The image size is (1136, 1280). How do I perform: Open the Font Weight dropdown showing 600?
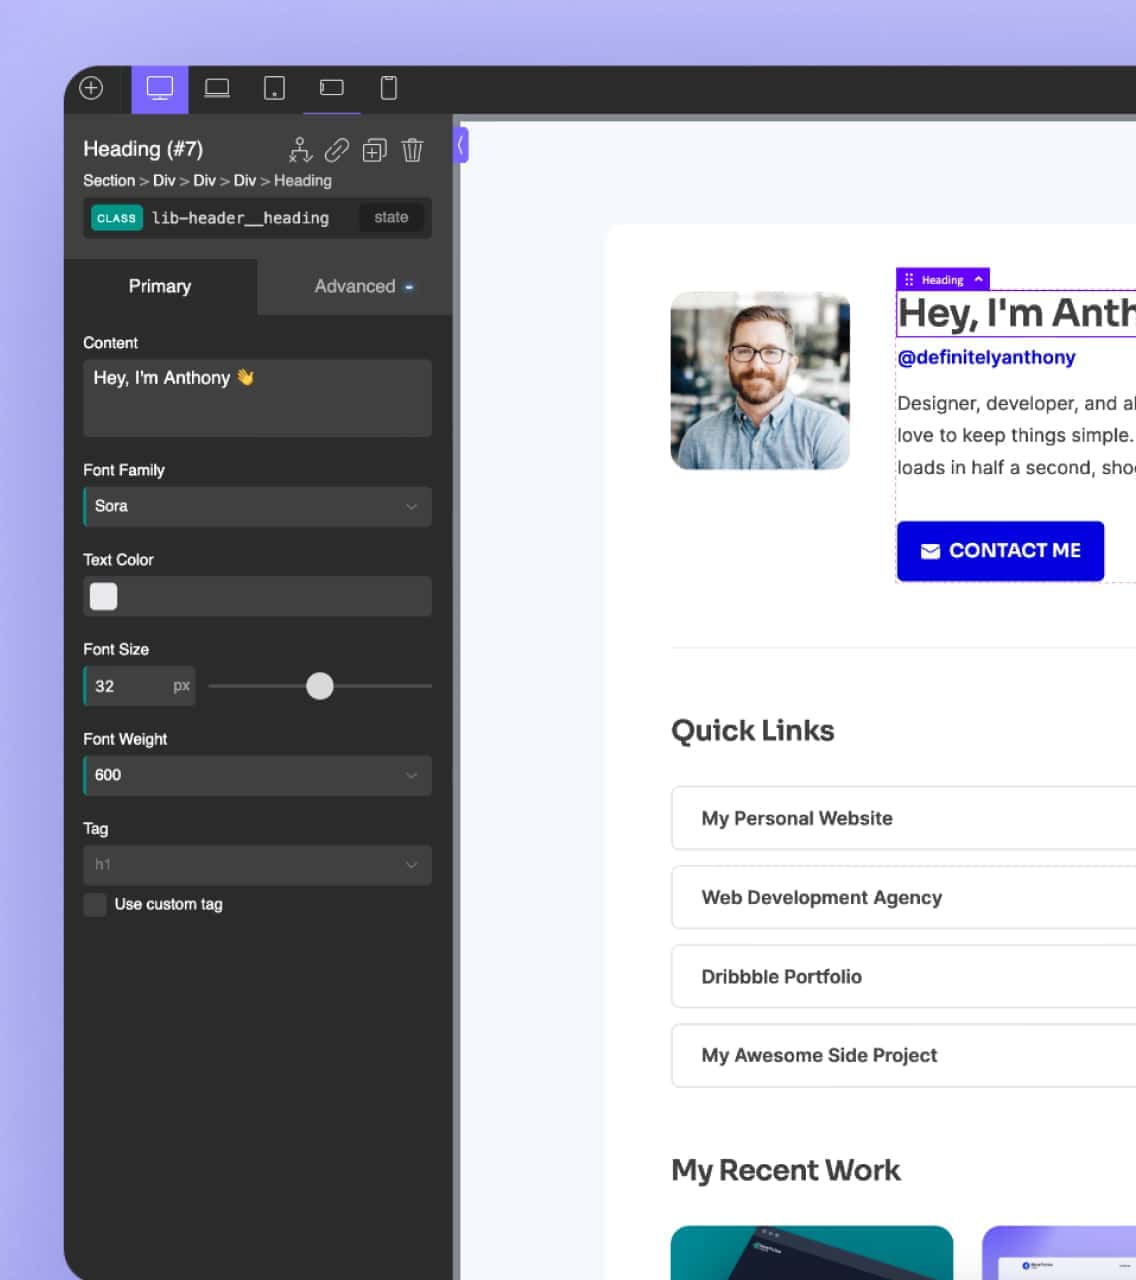[256, 775]
